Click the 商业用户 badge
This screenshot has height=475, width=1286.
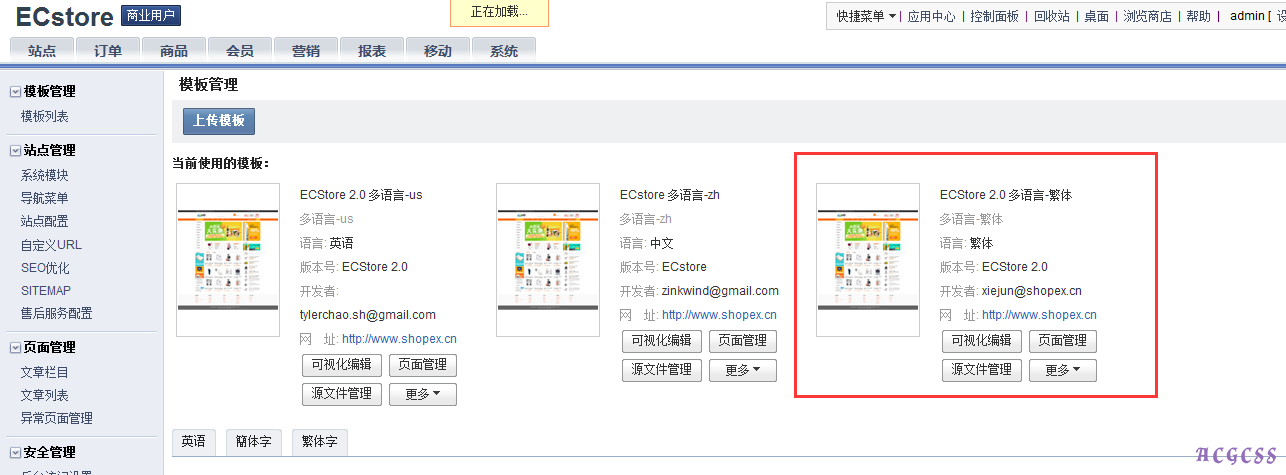pos(150,15)
